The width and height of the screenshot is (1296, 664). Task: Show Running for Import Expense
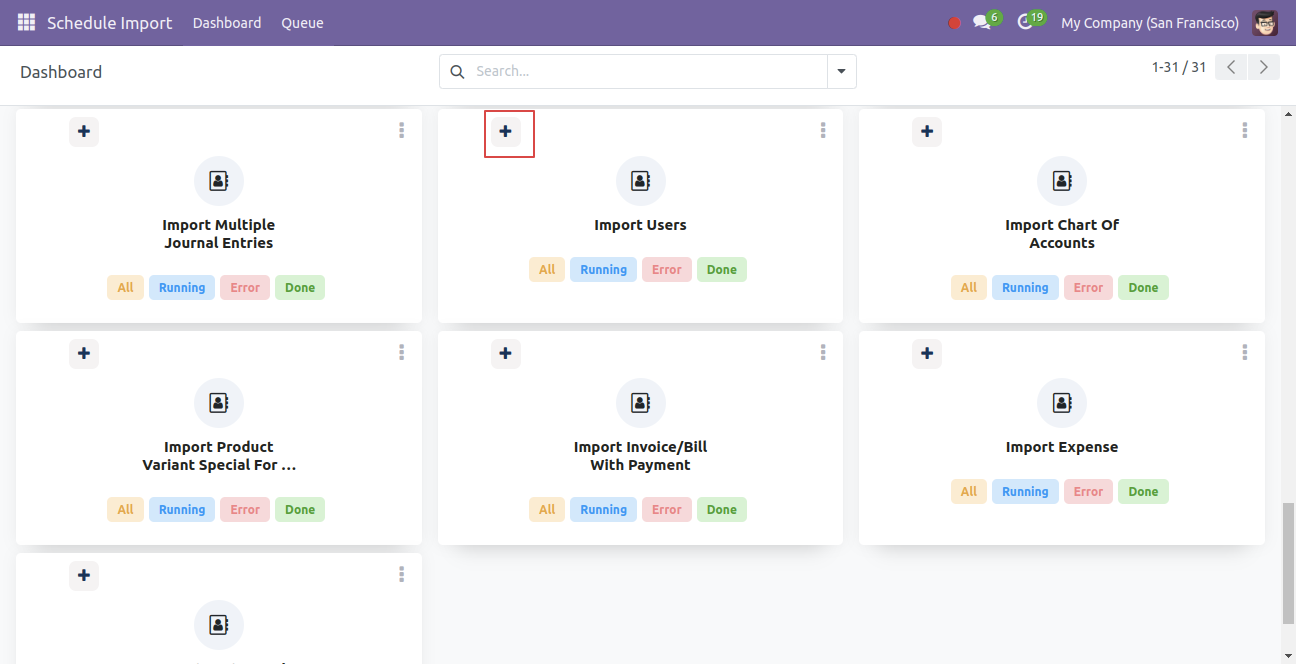tap(1025, 492)
